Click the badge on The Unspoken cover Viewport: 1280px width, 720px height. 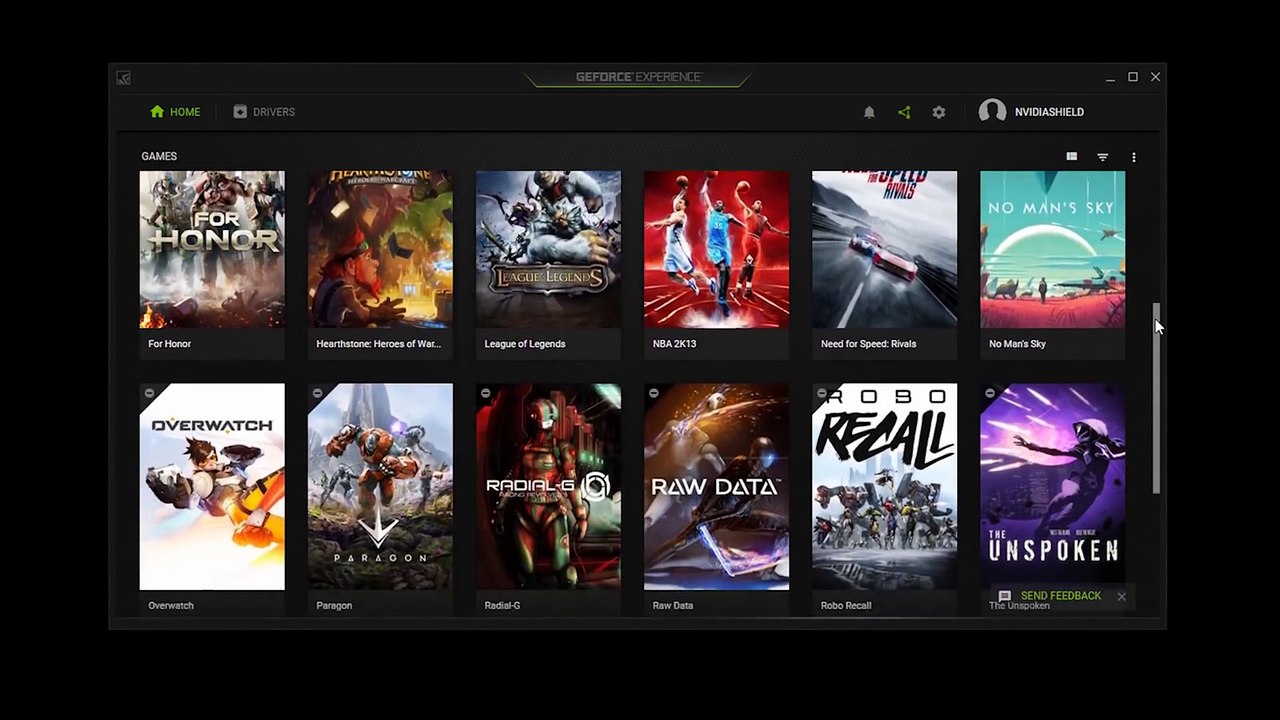[x=989, y=393]
